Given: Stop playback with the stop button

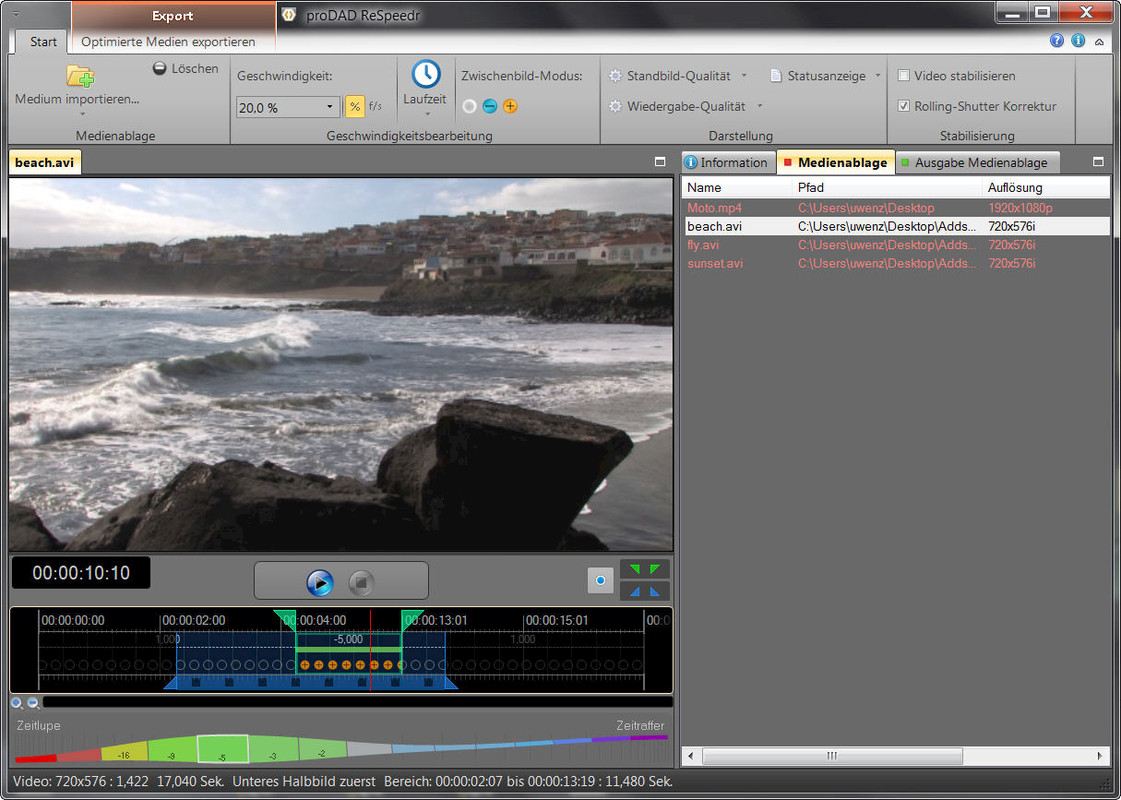Looking at the screenshot, I should tap(361, 582).
